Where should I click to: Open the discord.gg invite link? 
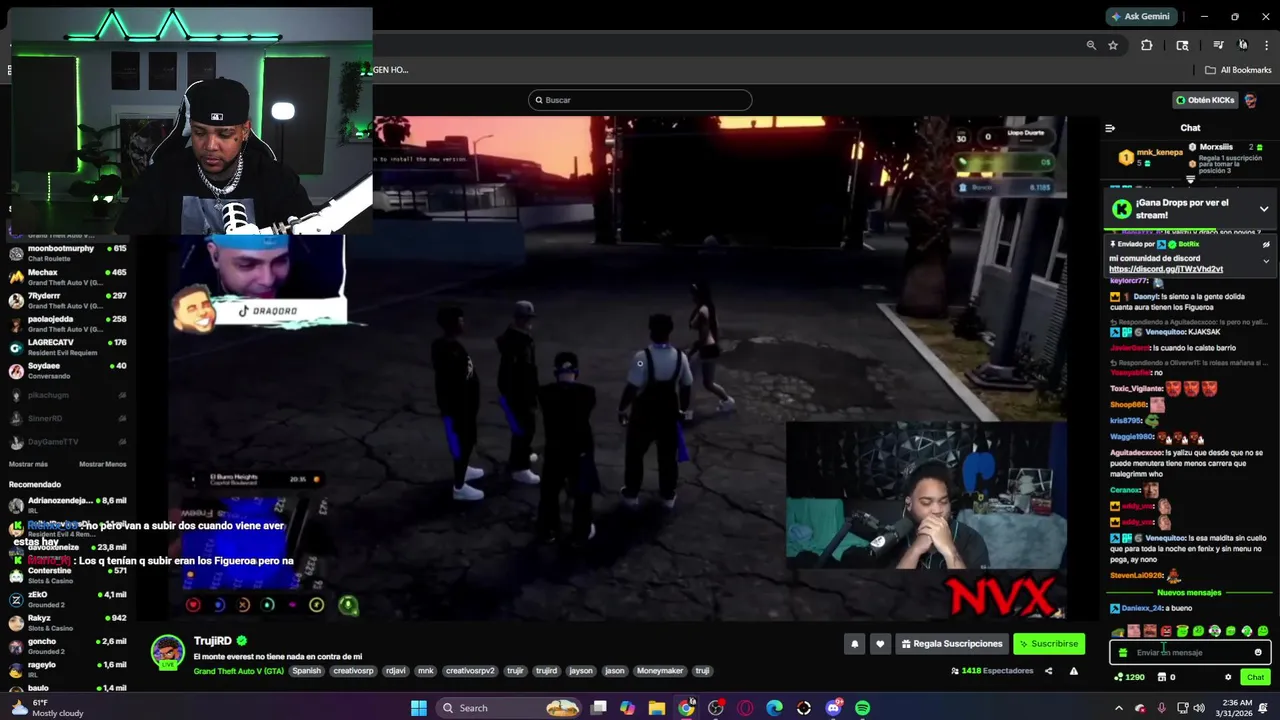(1166, 269)
